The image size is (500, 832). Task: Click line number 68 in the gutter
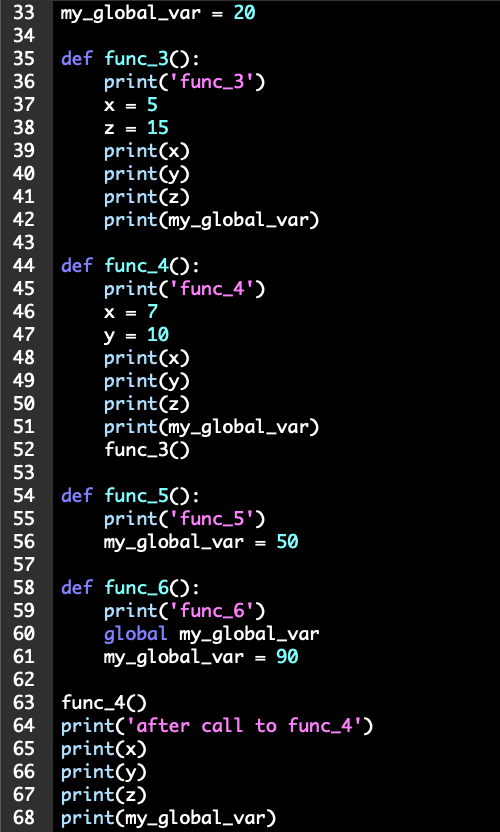coord(24,818)
